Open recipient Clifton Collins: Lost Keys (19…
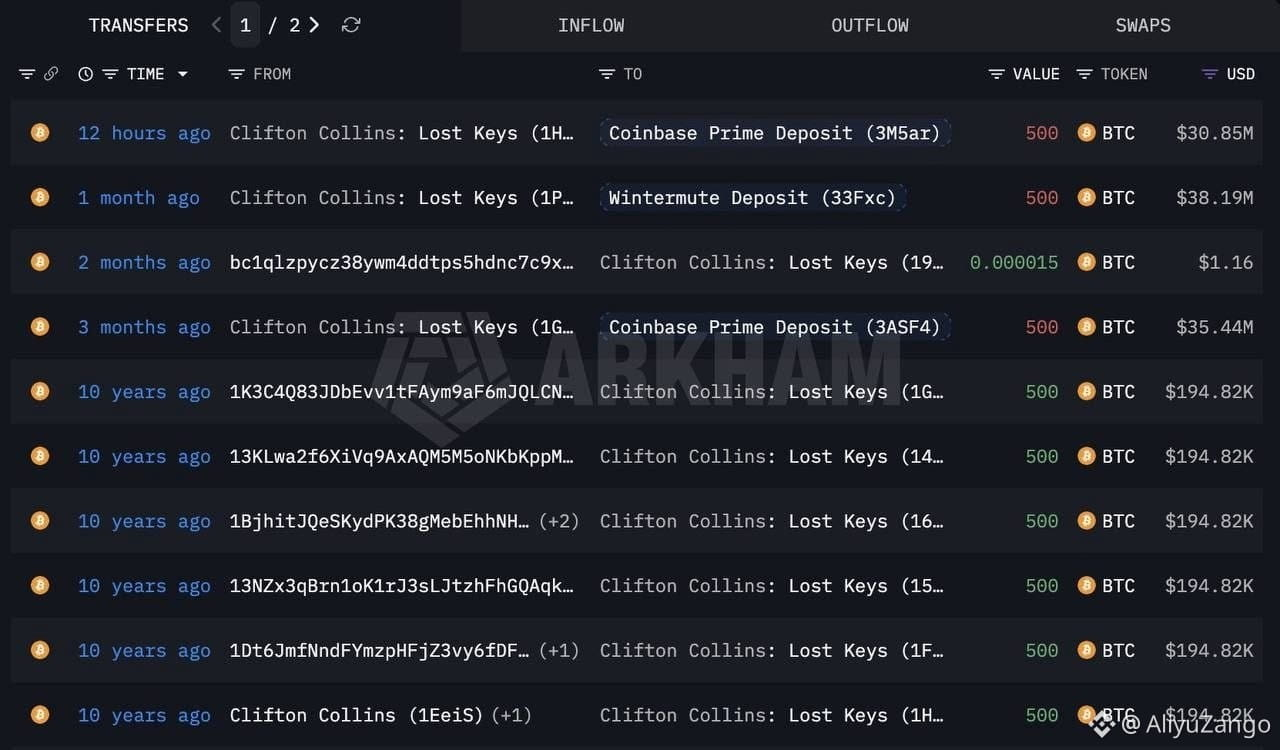Image resolution: width=1280 pixels, height=750 pixels. (x=772, y=262)
